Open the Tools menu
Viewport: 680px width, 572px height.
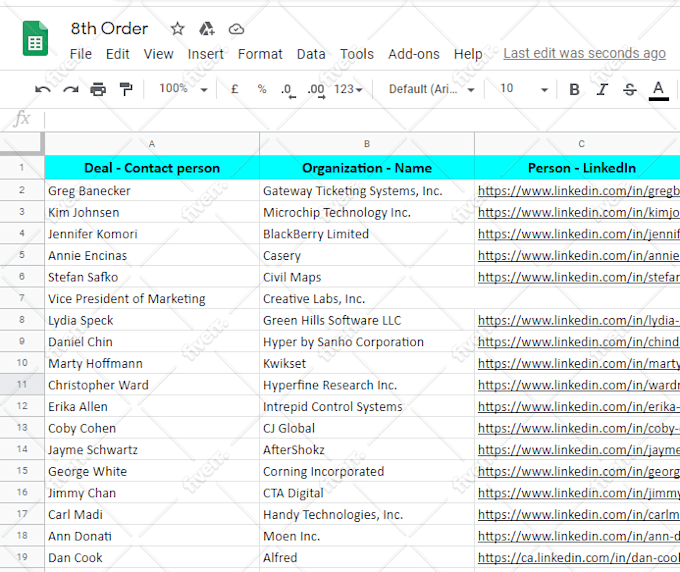(356, 54)
